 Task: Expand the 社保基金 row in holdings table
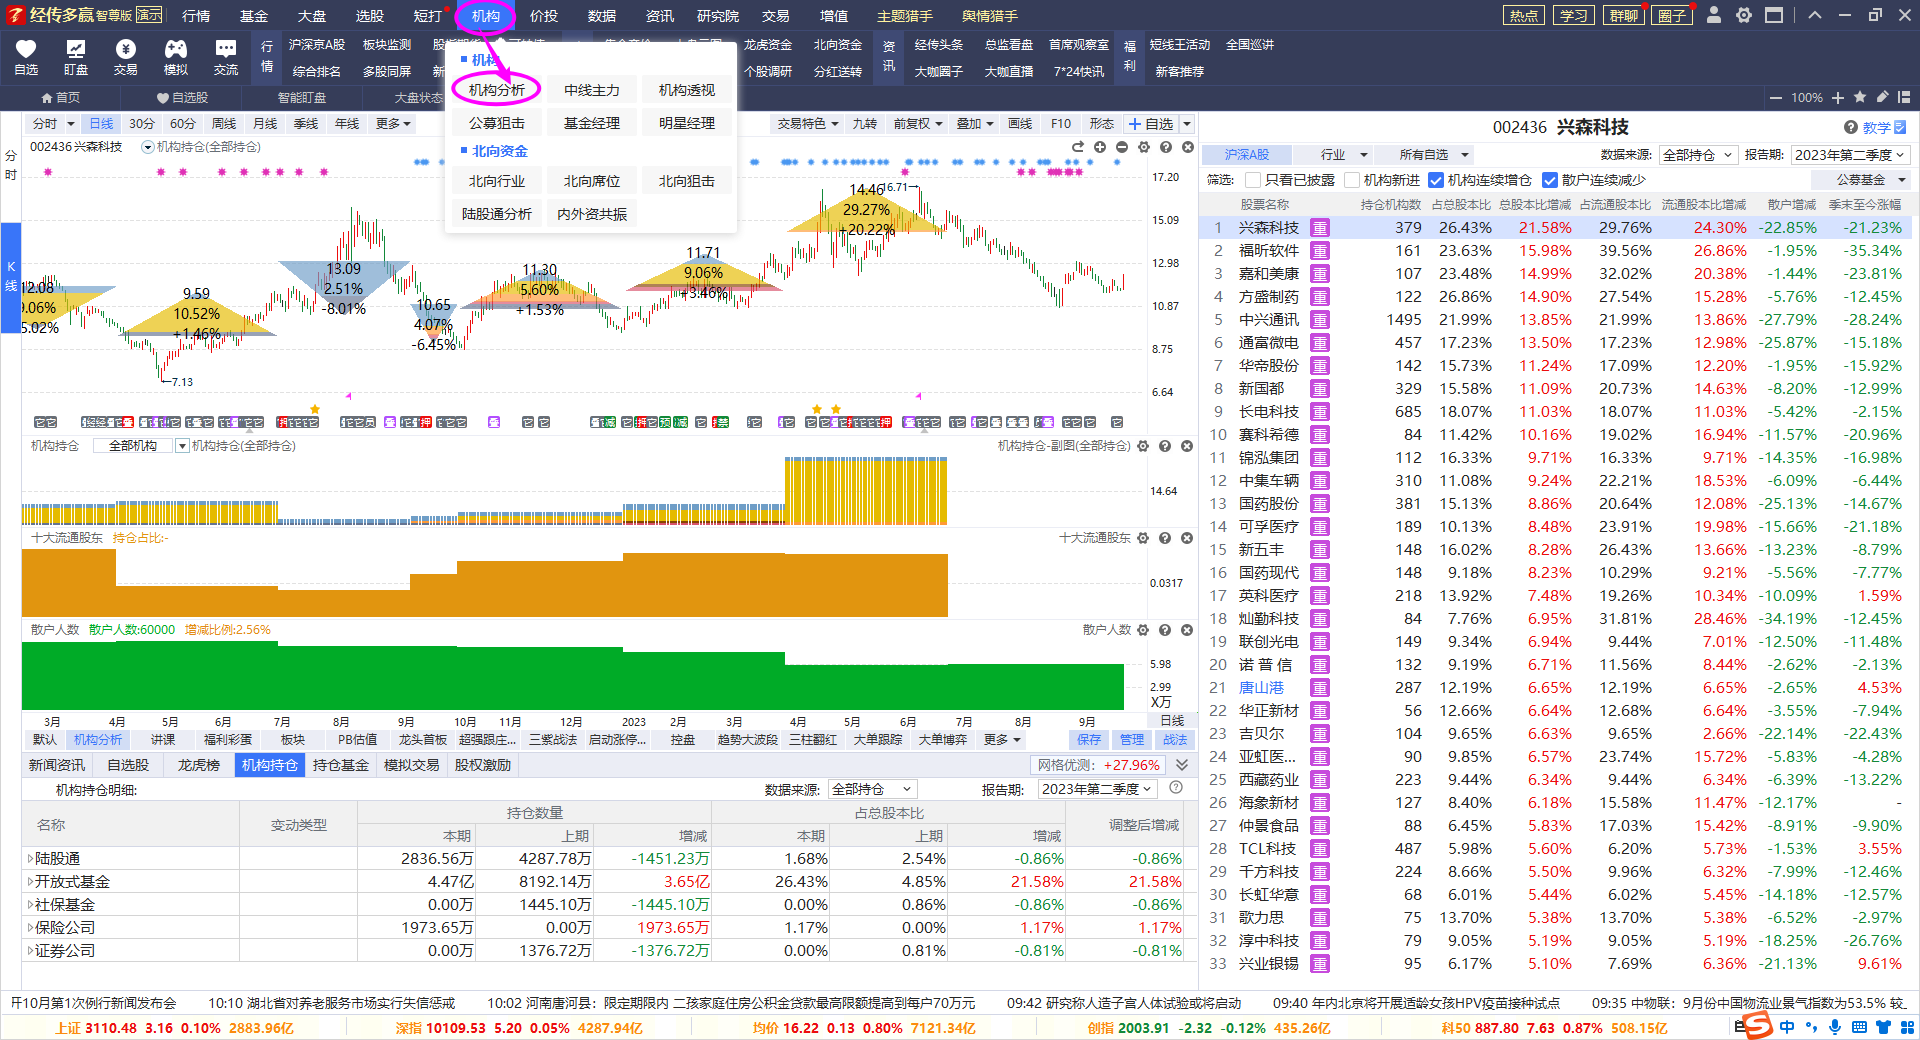pyautogui.click(x=30, y=905)
